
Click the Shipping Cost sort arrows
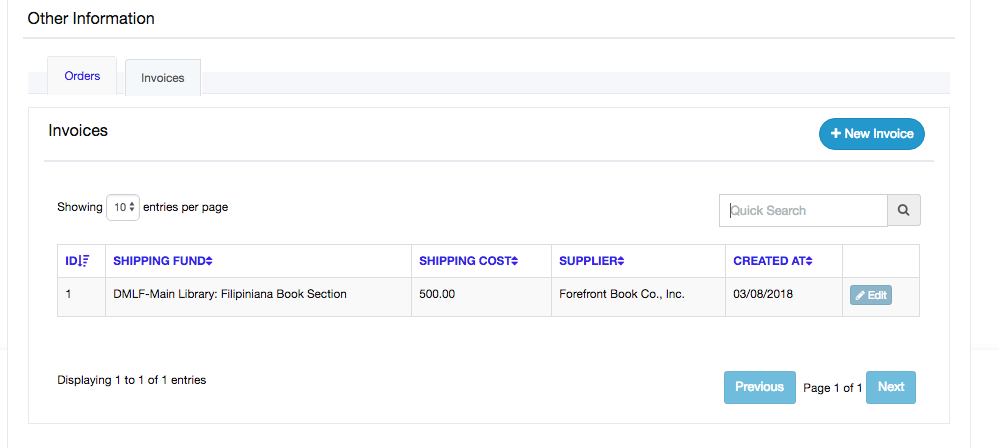pos(515,261)
